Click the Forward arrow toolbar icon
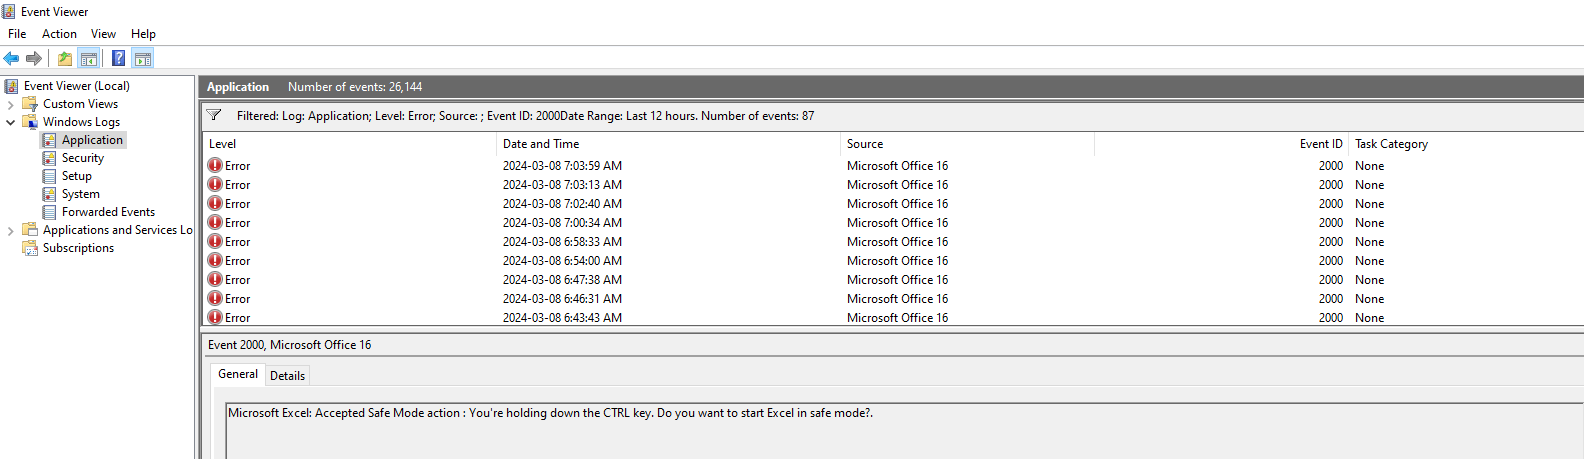This screenshot has width=1584, height=459. click(x=34, y=58)
